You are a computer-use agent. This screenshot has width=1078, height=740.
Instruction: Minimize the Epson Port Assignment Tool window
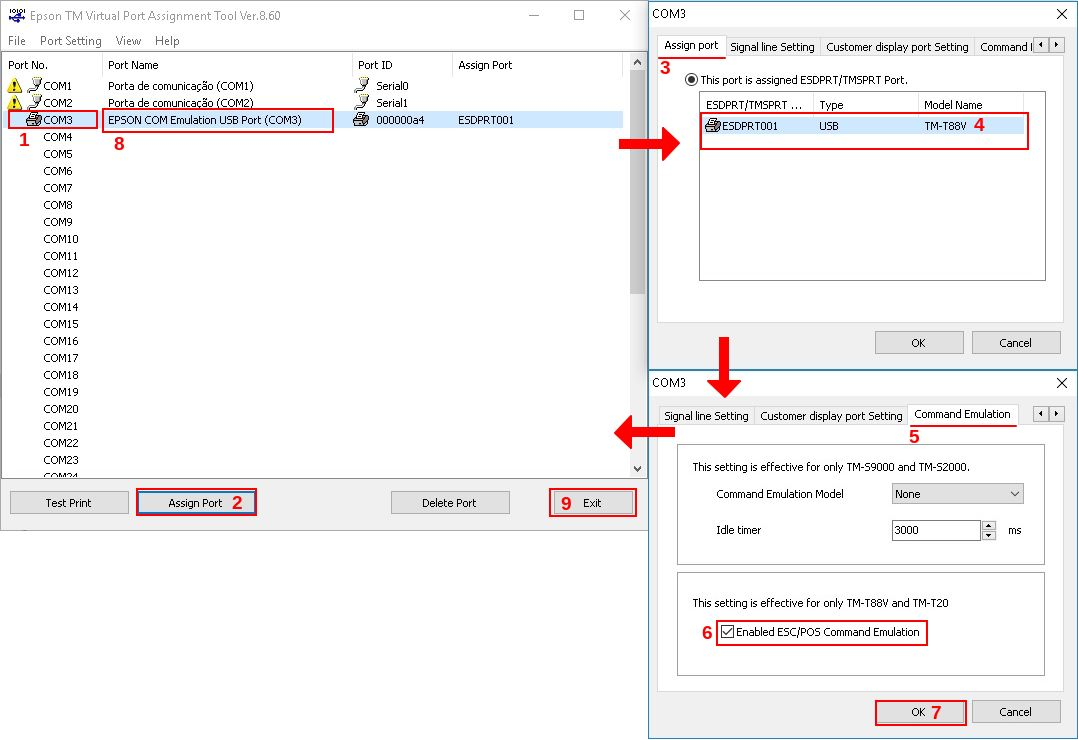point(534,15)
